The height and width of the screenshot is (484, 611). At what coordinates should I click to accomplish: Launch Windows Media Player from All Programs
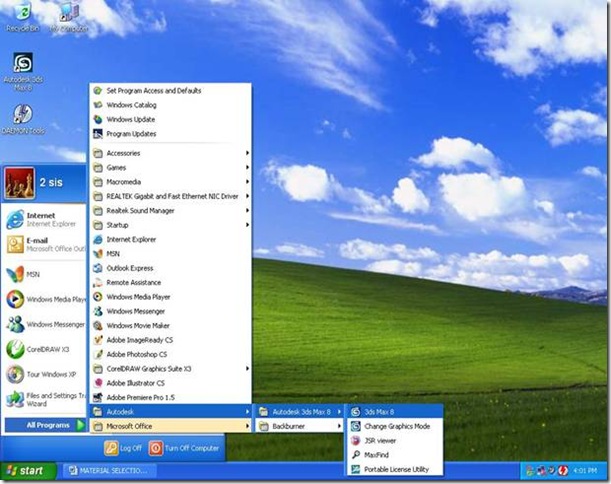pyautogui.click(x=170, y=297)
